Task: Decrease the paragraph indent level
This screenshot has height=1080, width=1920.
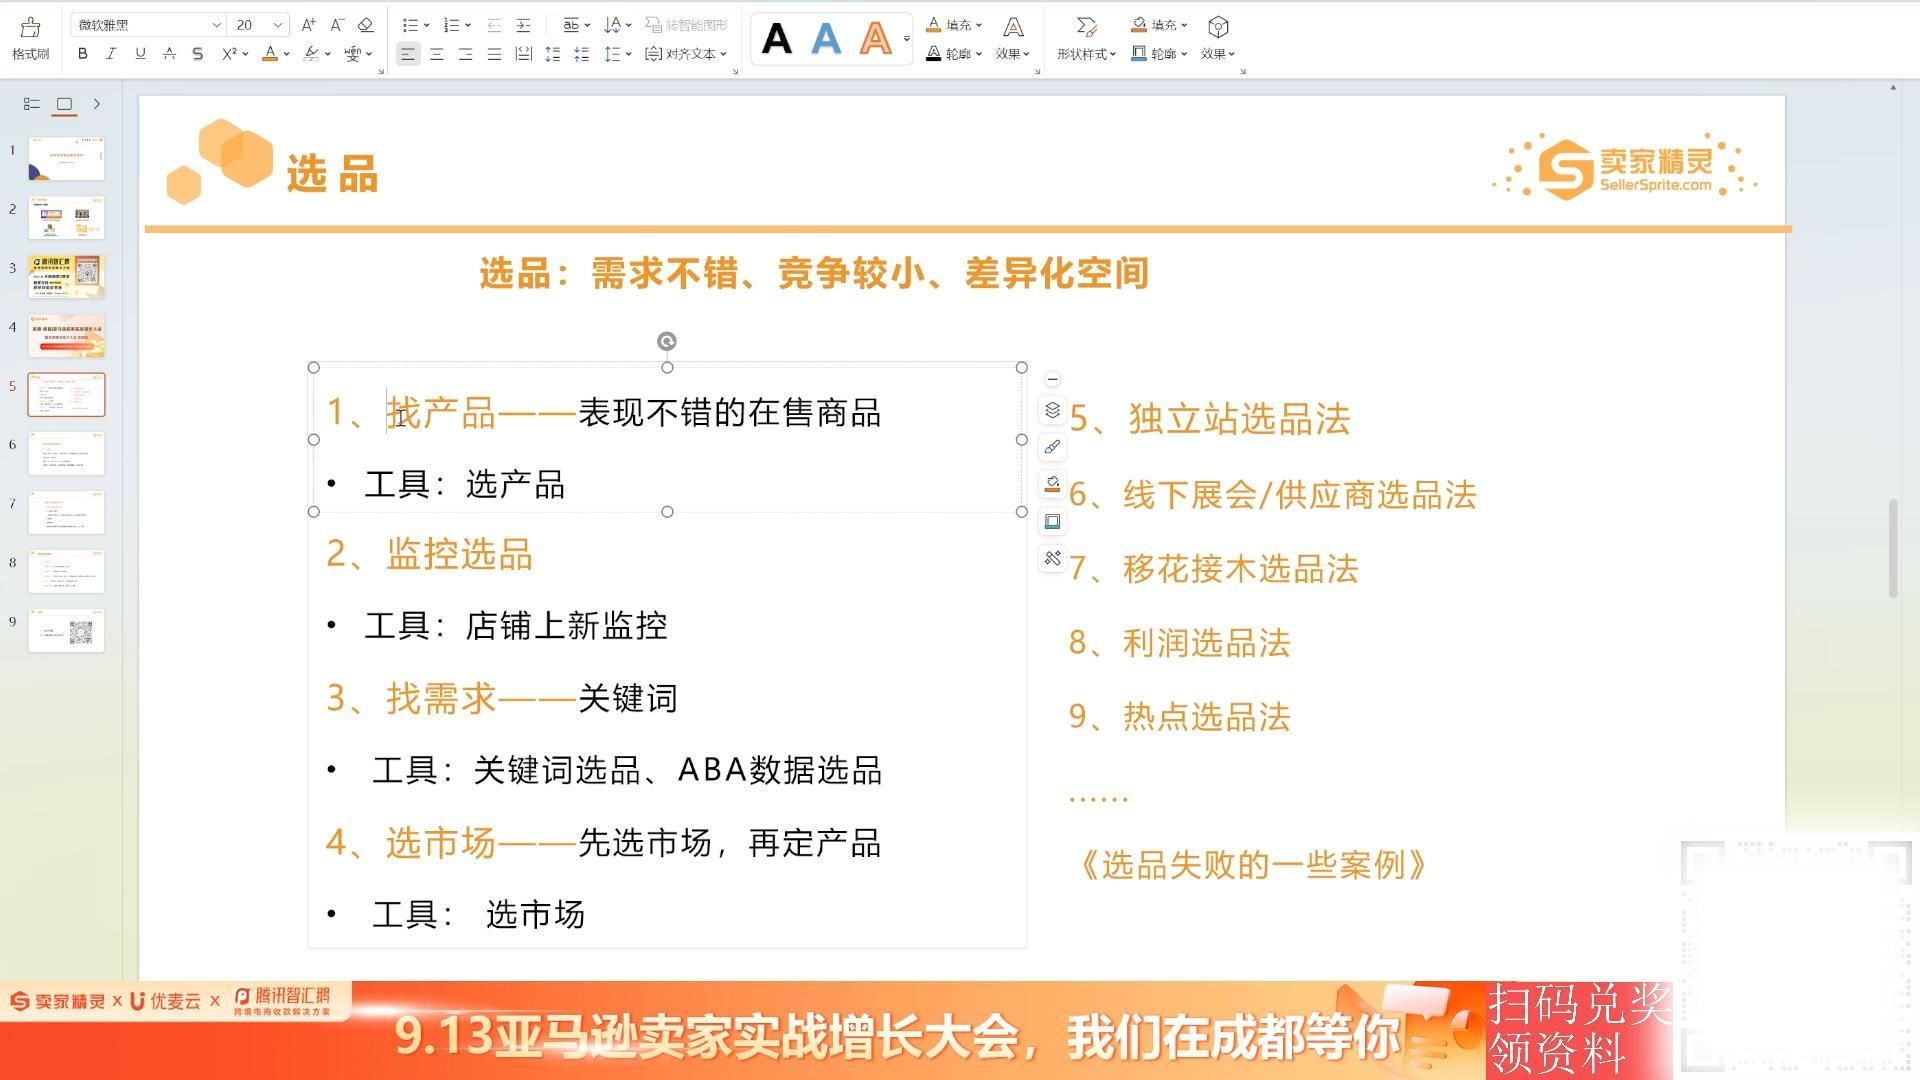Action: [494, 25]
